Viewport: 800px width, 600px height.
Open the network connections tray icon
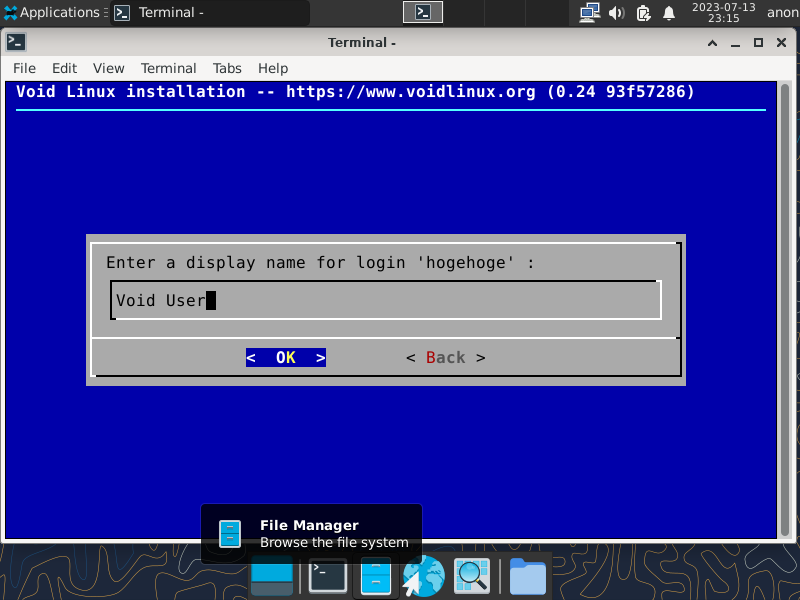tap(589, 12)
